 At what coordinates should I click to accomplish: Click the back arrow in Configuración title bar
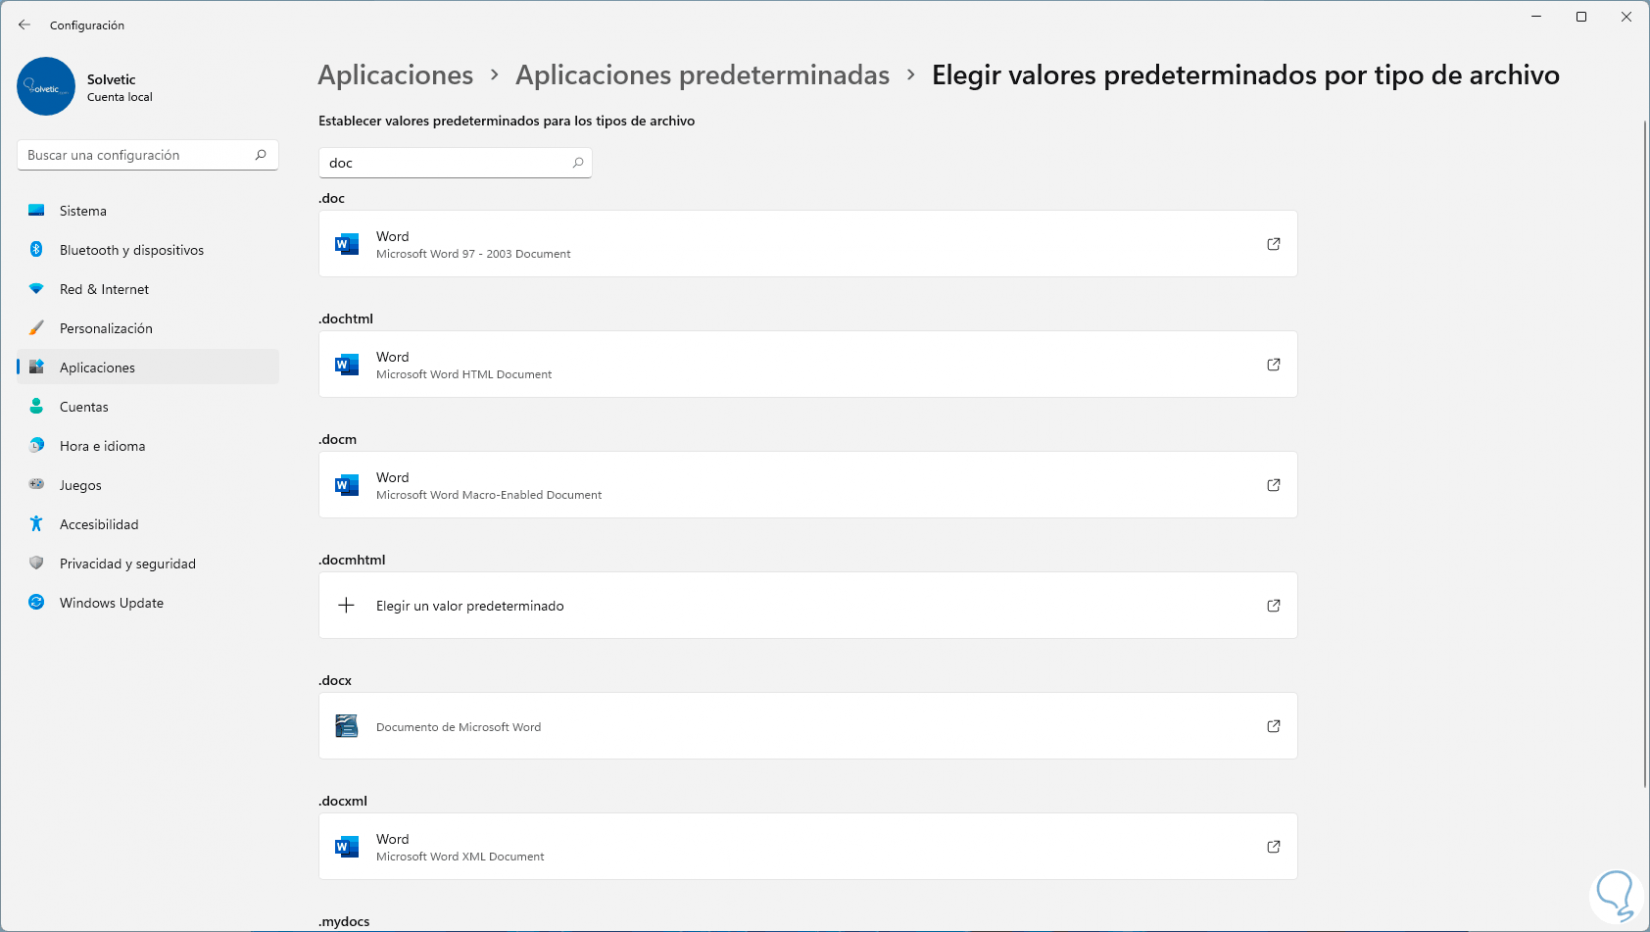point(24,25)
